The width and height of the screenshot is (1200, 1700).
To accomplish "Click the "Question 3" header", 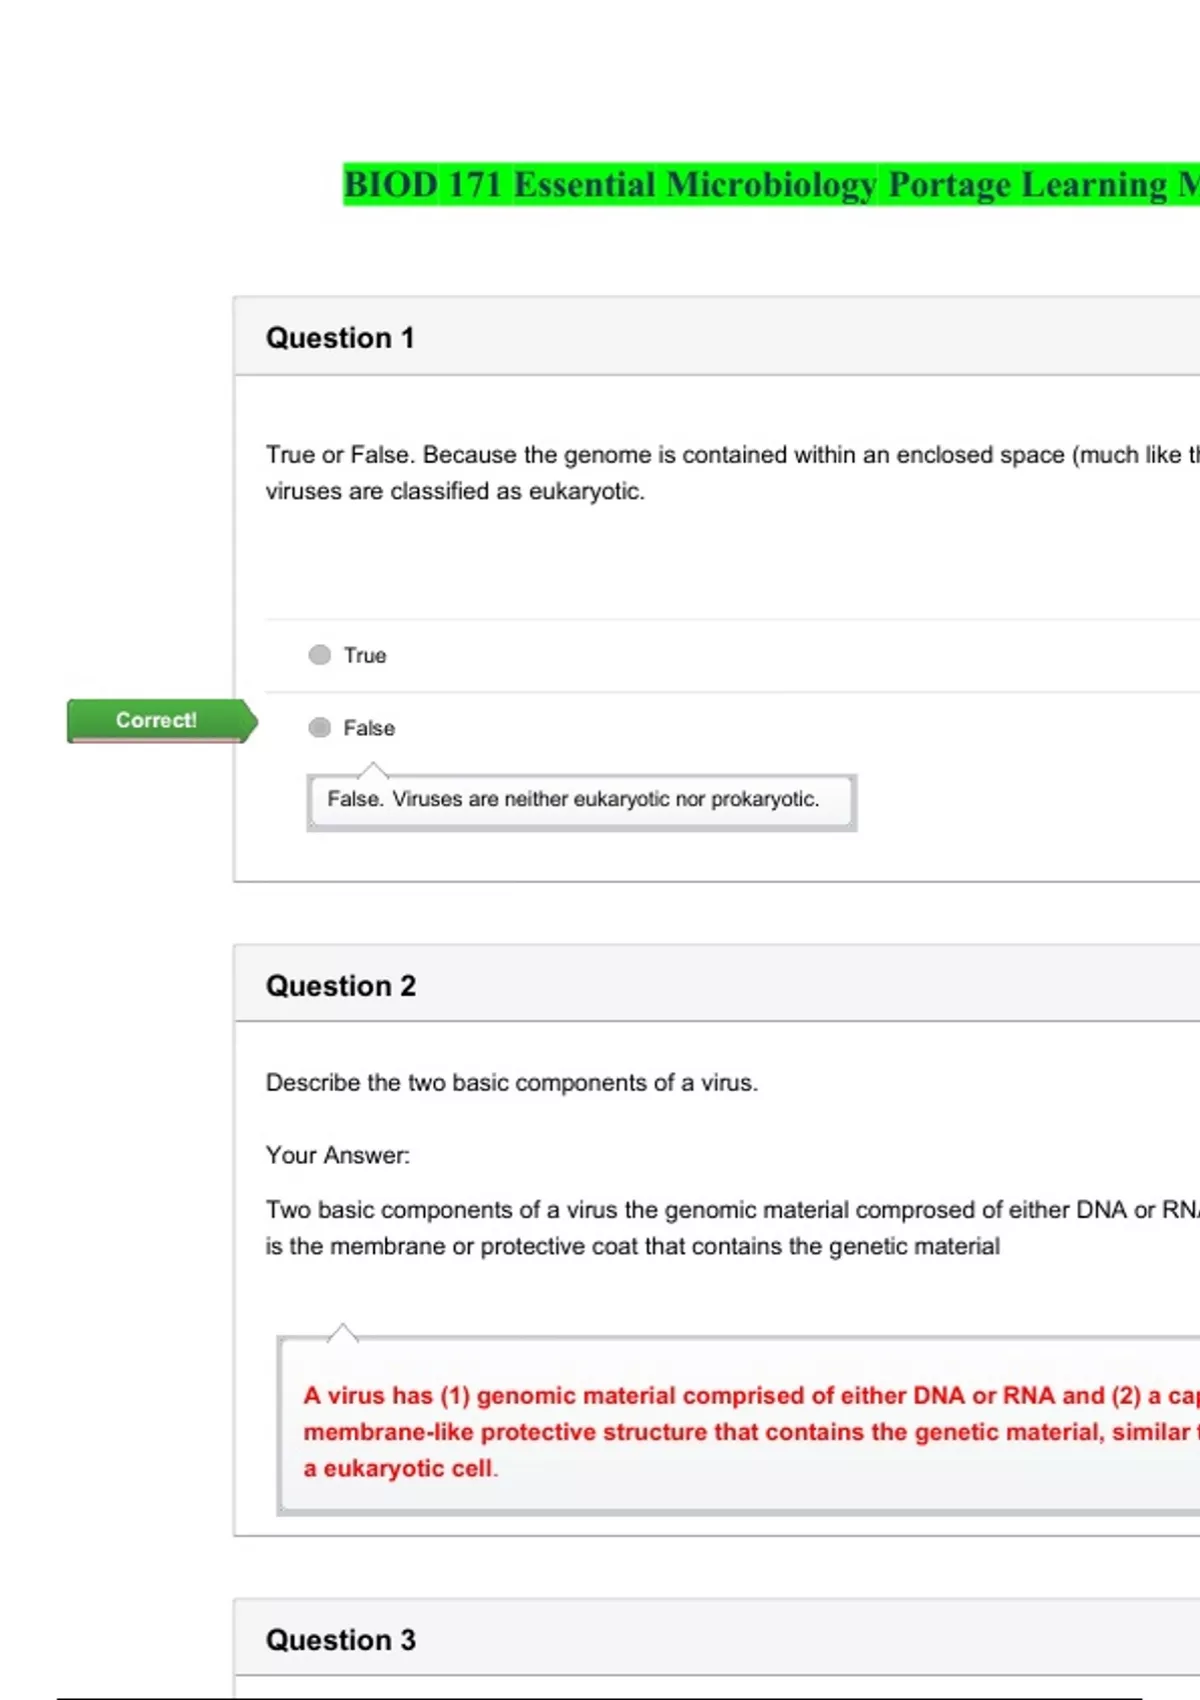I will (341, 1640).
